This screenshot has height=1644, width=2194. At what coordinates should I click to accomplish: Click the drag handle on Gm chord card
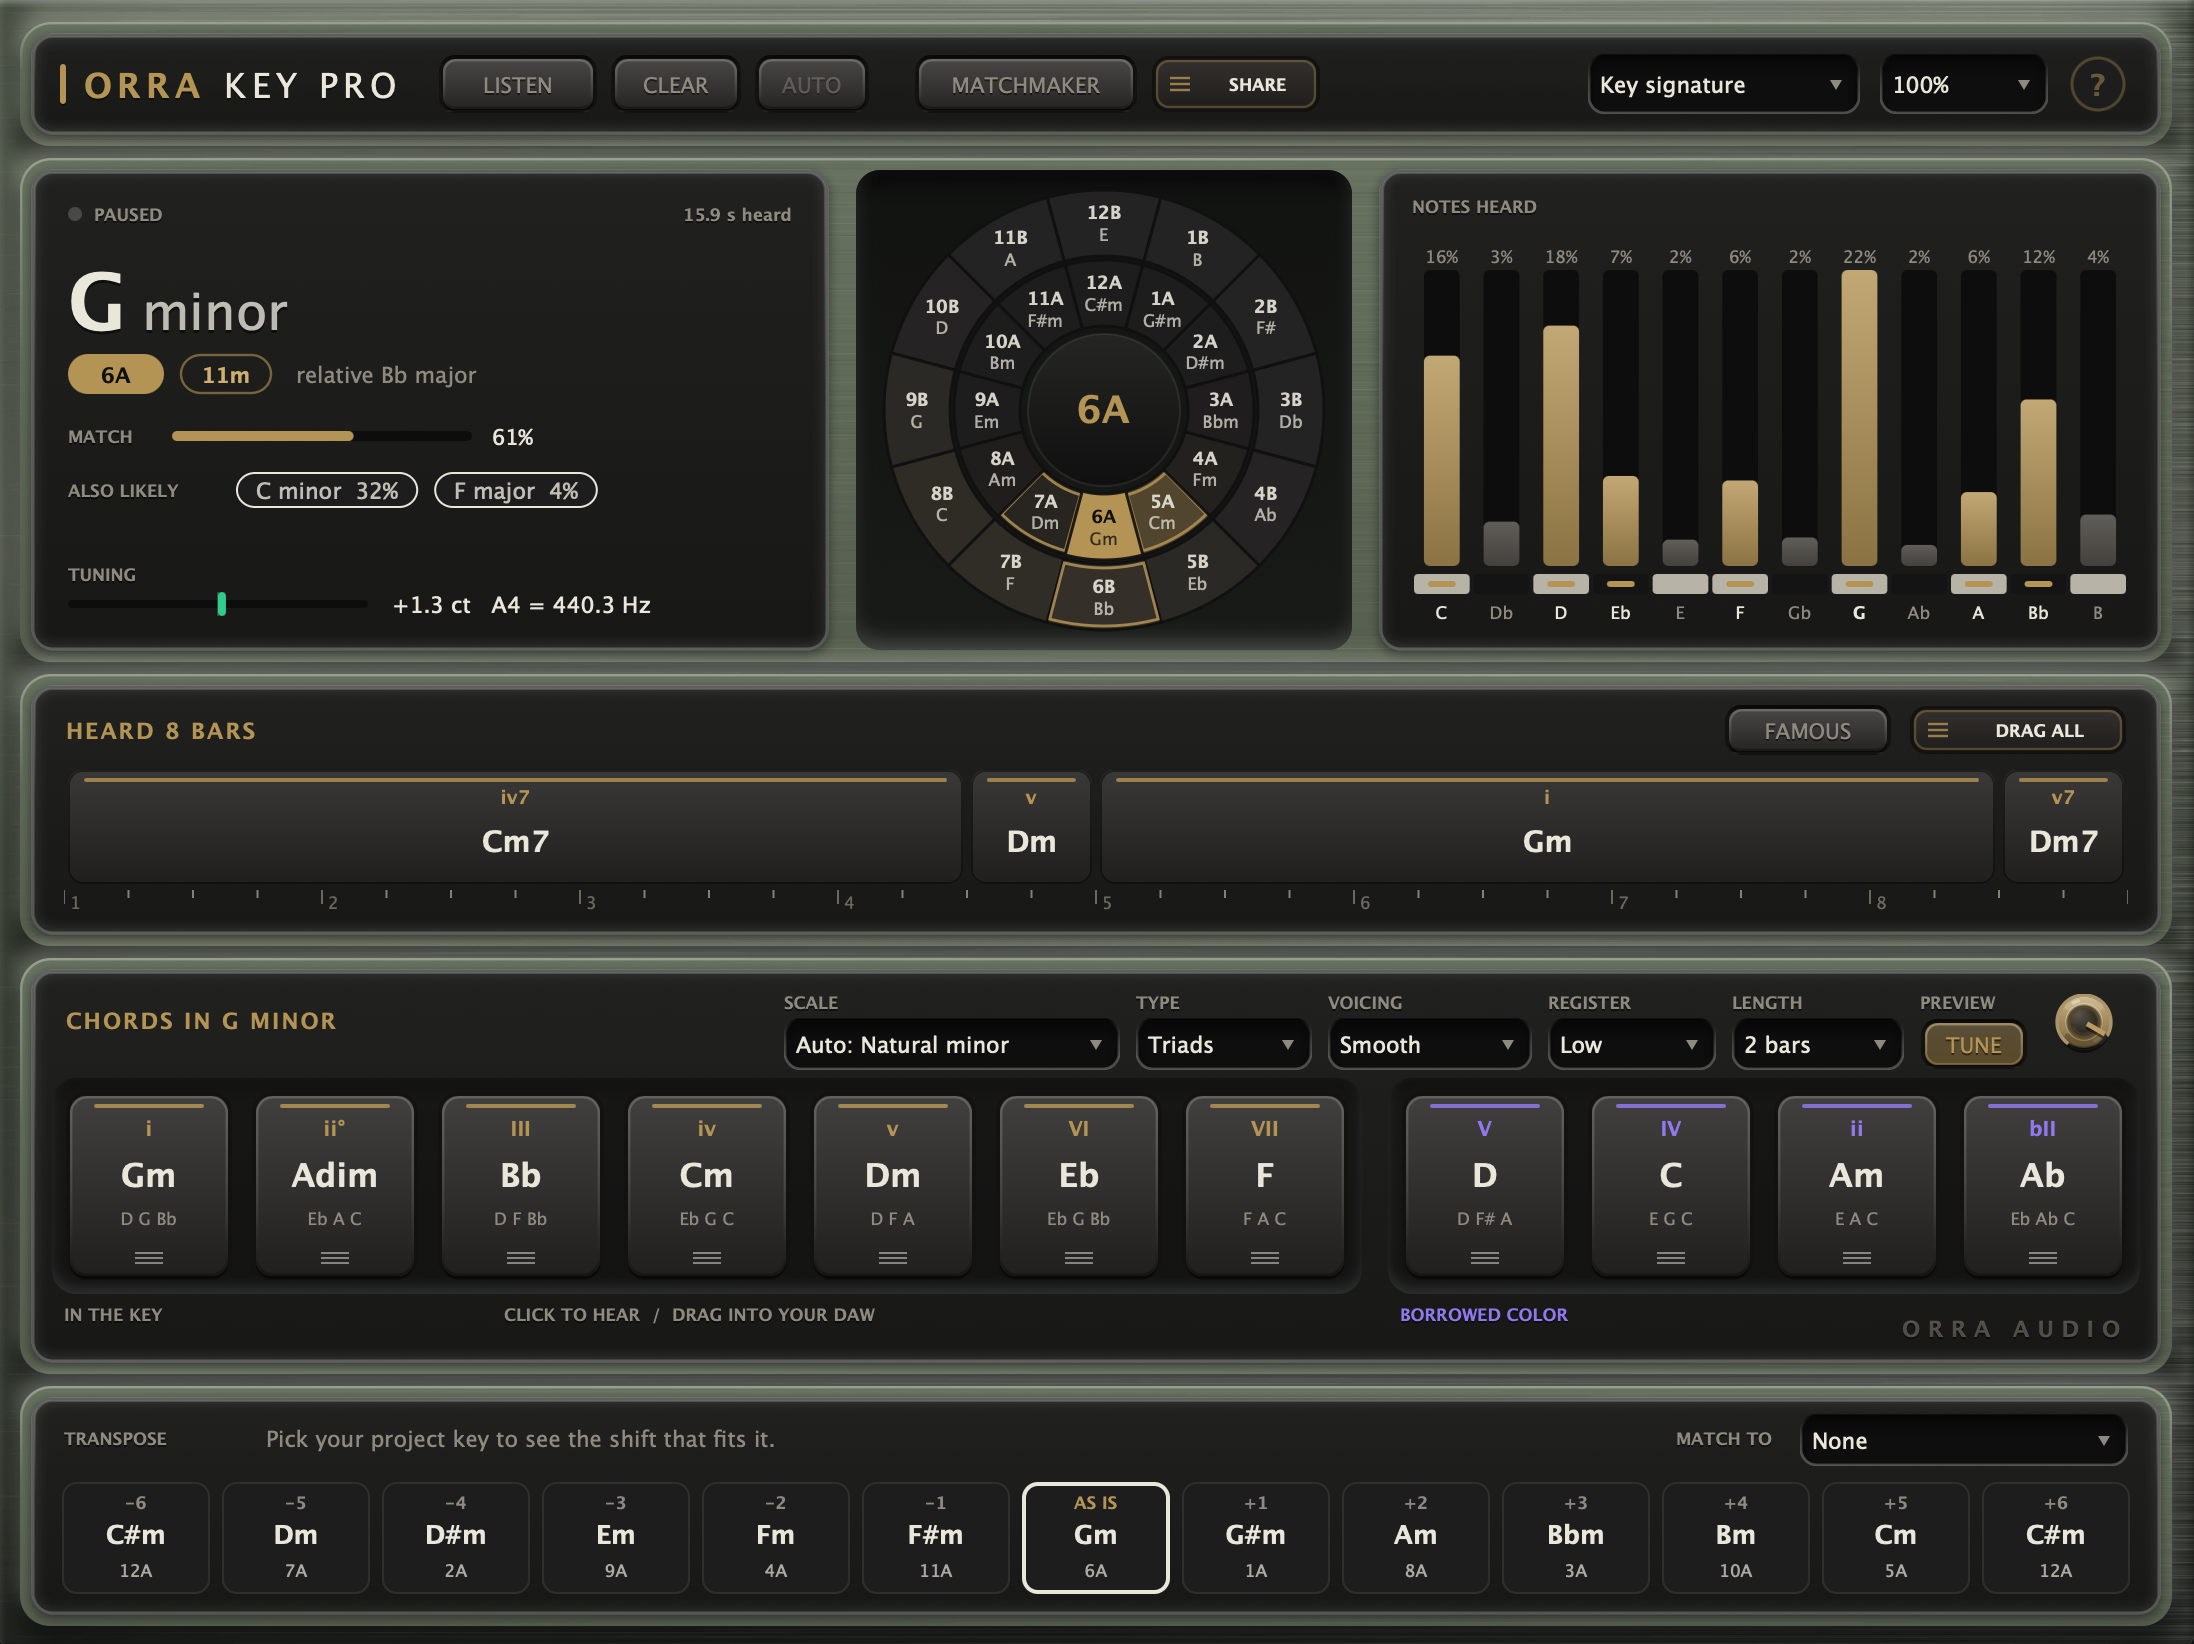coord(148,1258)
